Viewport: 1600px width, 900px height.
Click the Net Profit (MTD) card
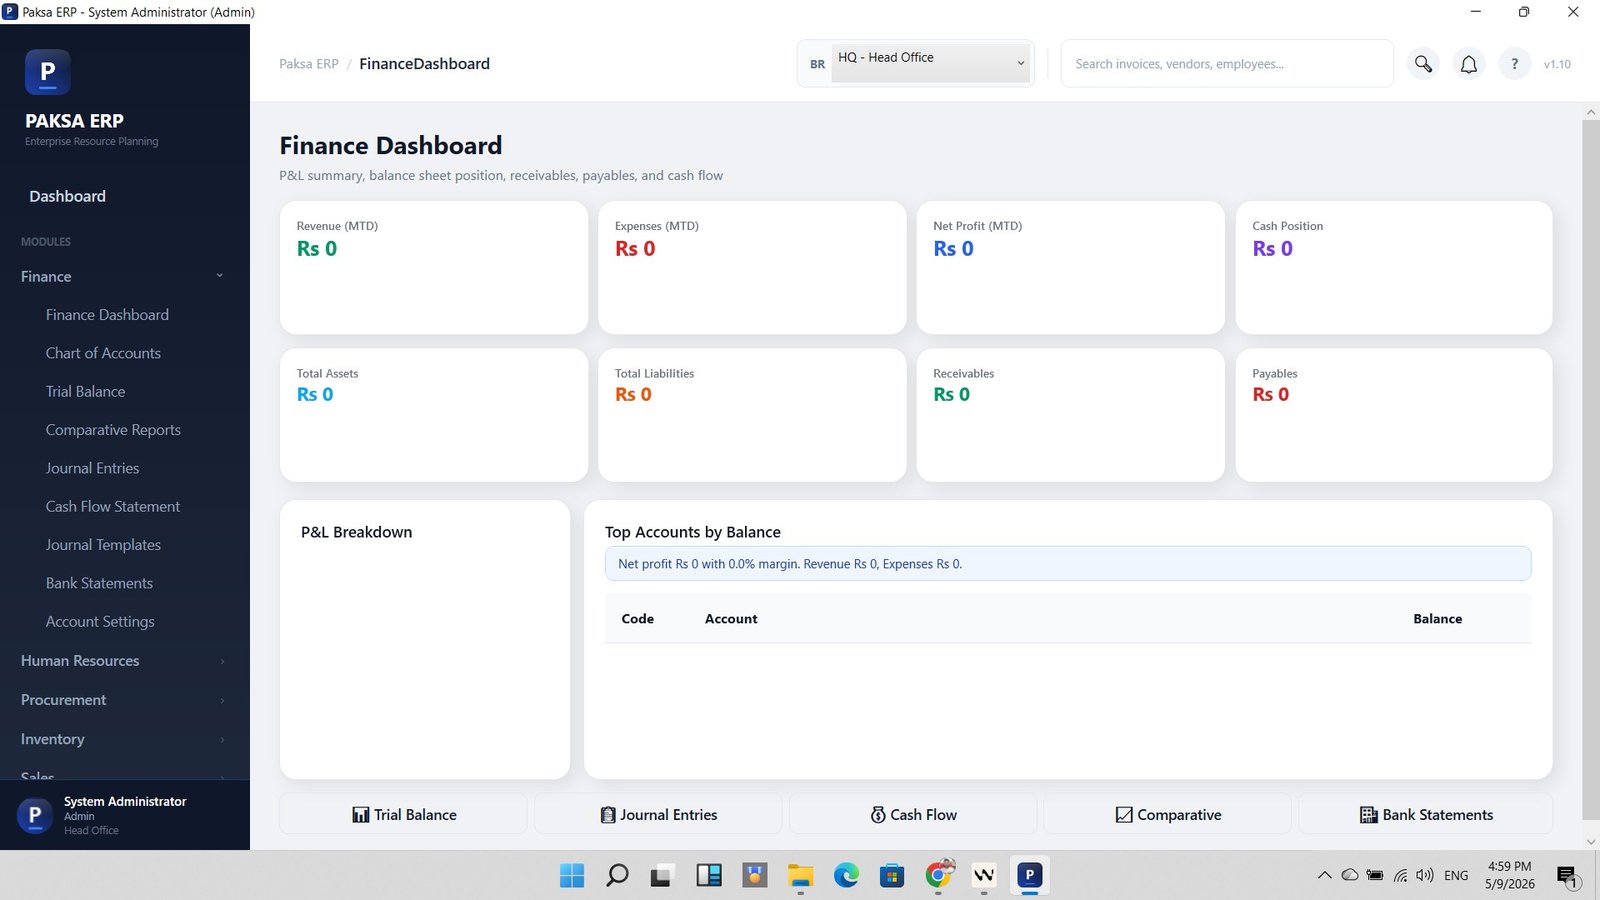tap(1070, 267)
